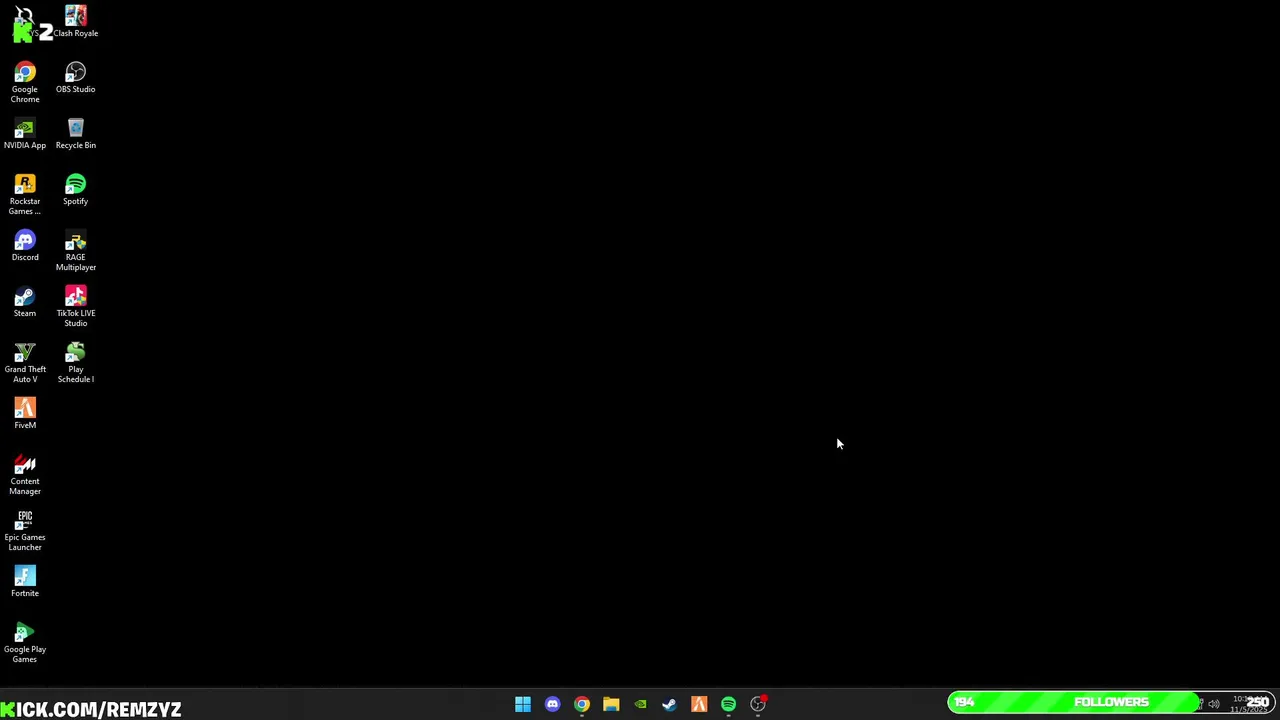The height and width of the screenshot is (720, 1280).
Task: Open File Explorer from the taskbar
Action: [611, 704]
